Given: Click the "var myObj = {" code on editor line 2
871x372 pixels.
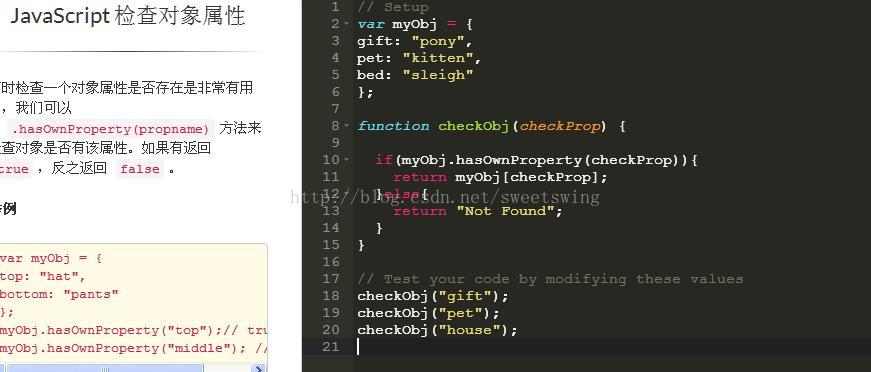Looking at the screenshot, I should (x=415, y=24).
